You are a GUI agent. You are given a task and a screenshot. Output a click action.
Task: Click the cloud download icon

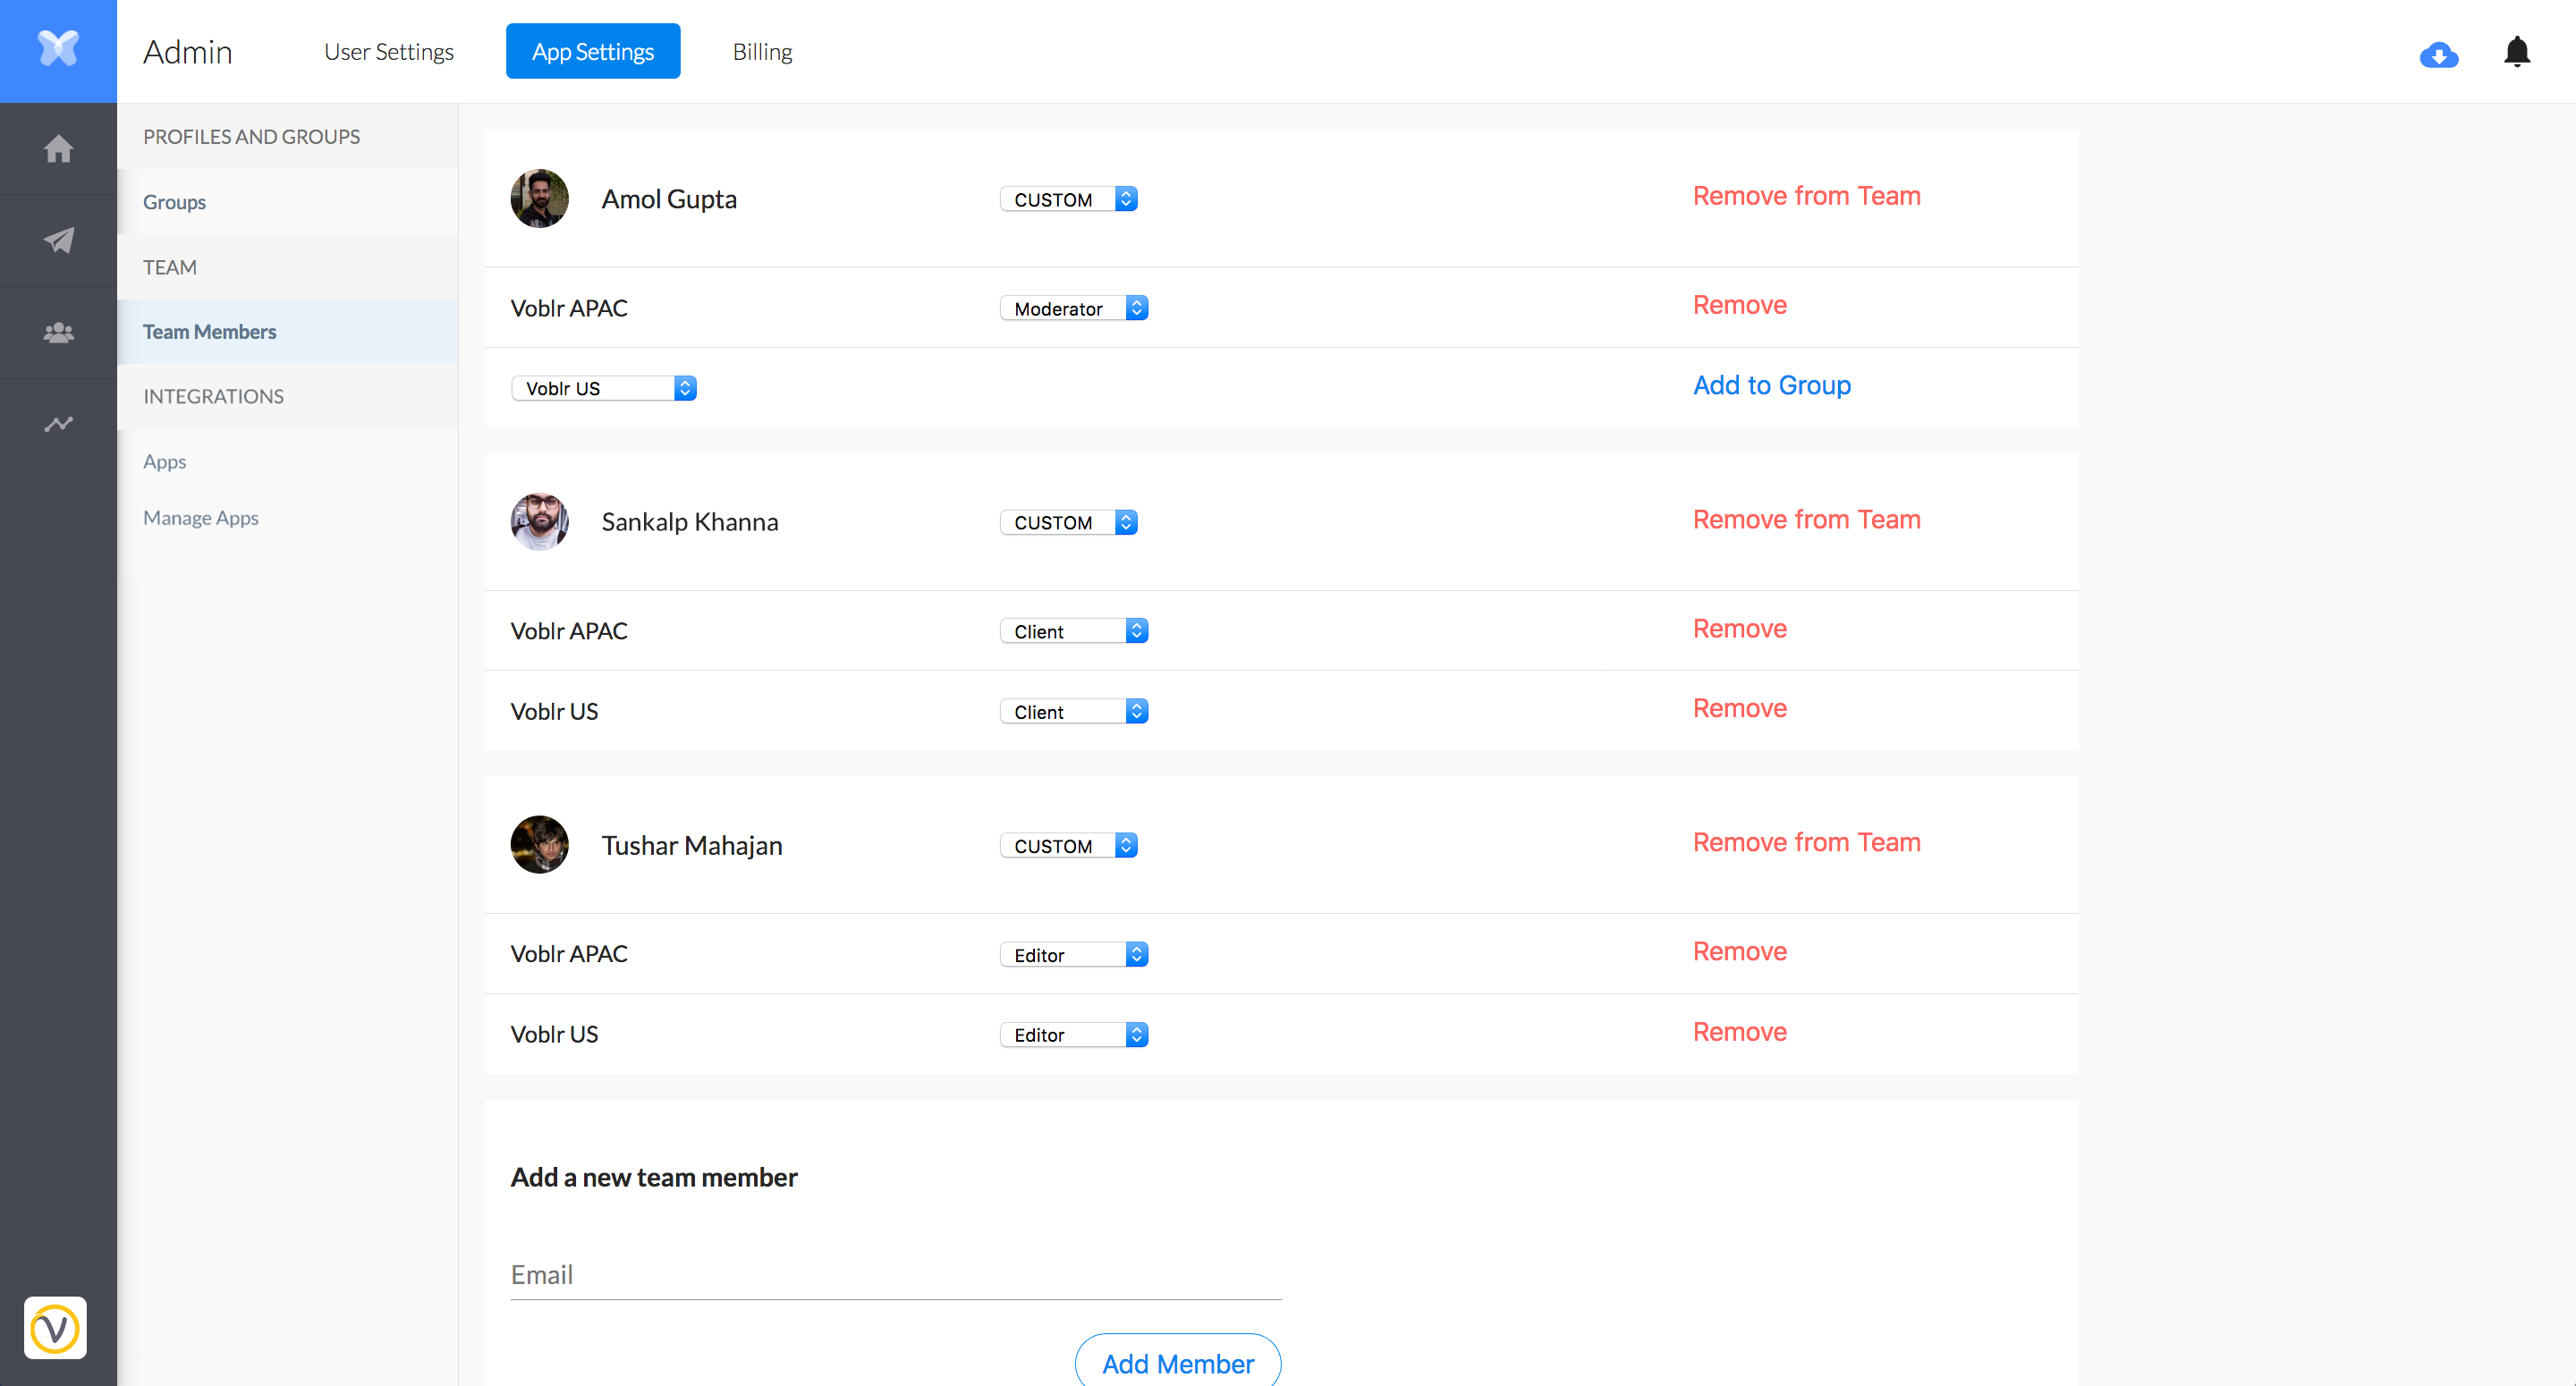tap(2439, 54)
